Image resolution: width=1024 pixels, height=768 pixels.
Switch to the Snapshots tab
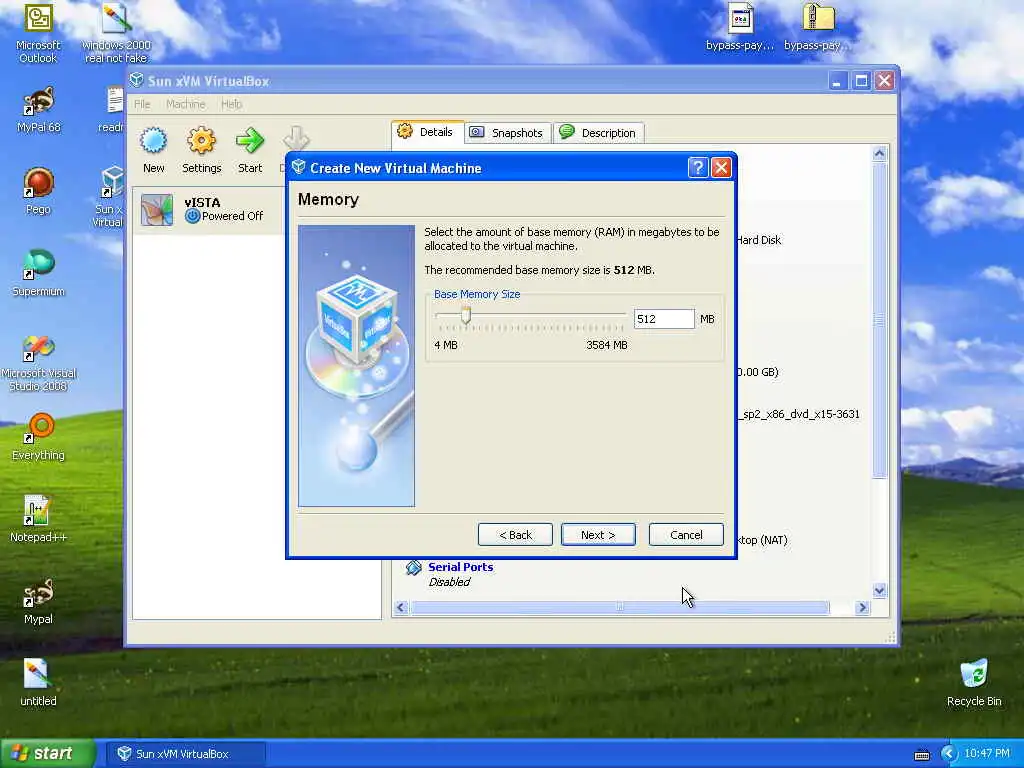(508, 133)
